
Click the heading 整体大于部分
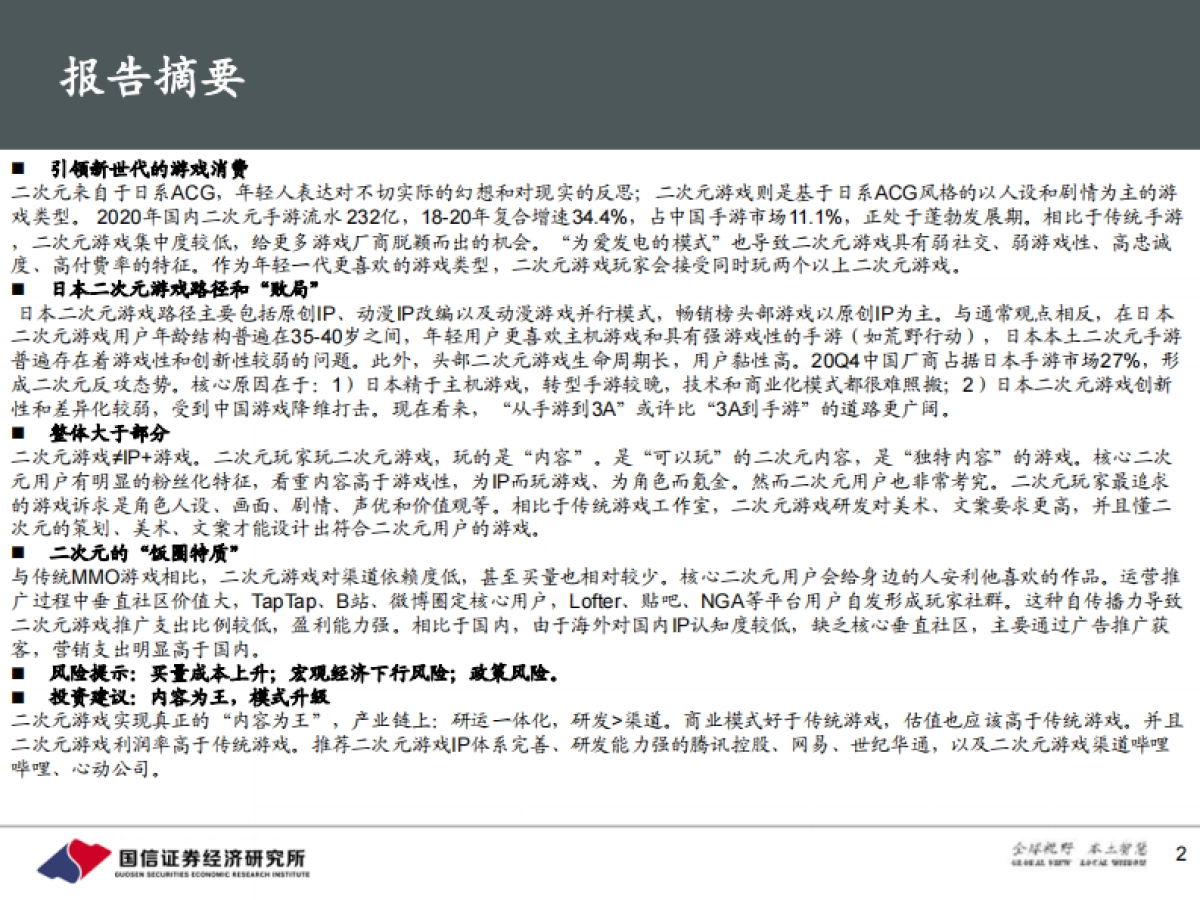coord(110,434)
